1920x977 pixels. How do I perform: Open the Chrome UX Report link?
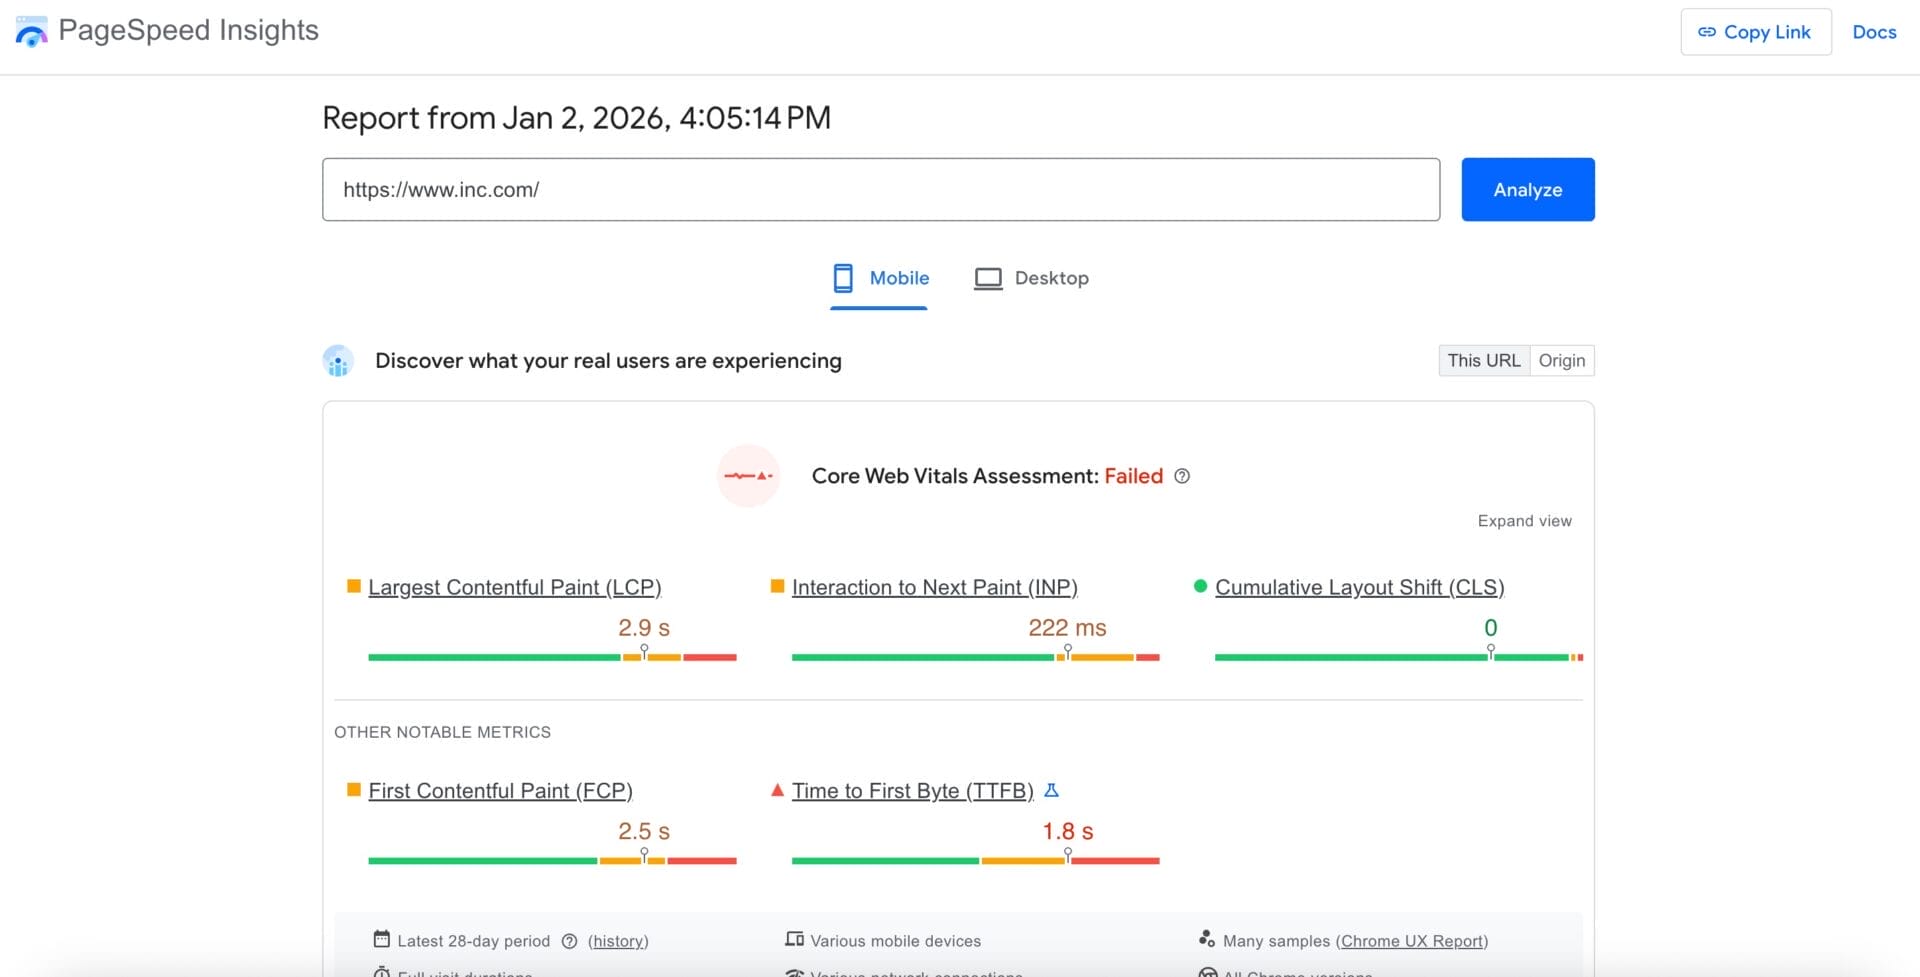click(1412, 941)
